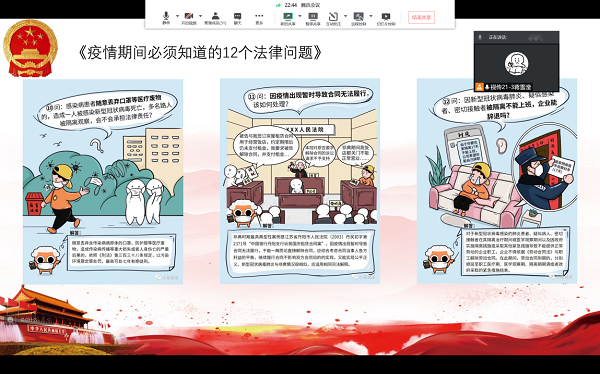Expand the audio options arrow beside microphone
The width and height of the screenshot is (600, 374).
tap(177, 16)
